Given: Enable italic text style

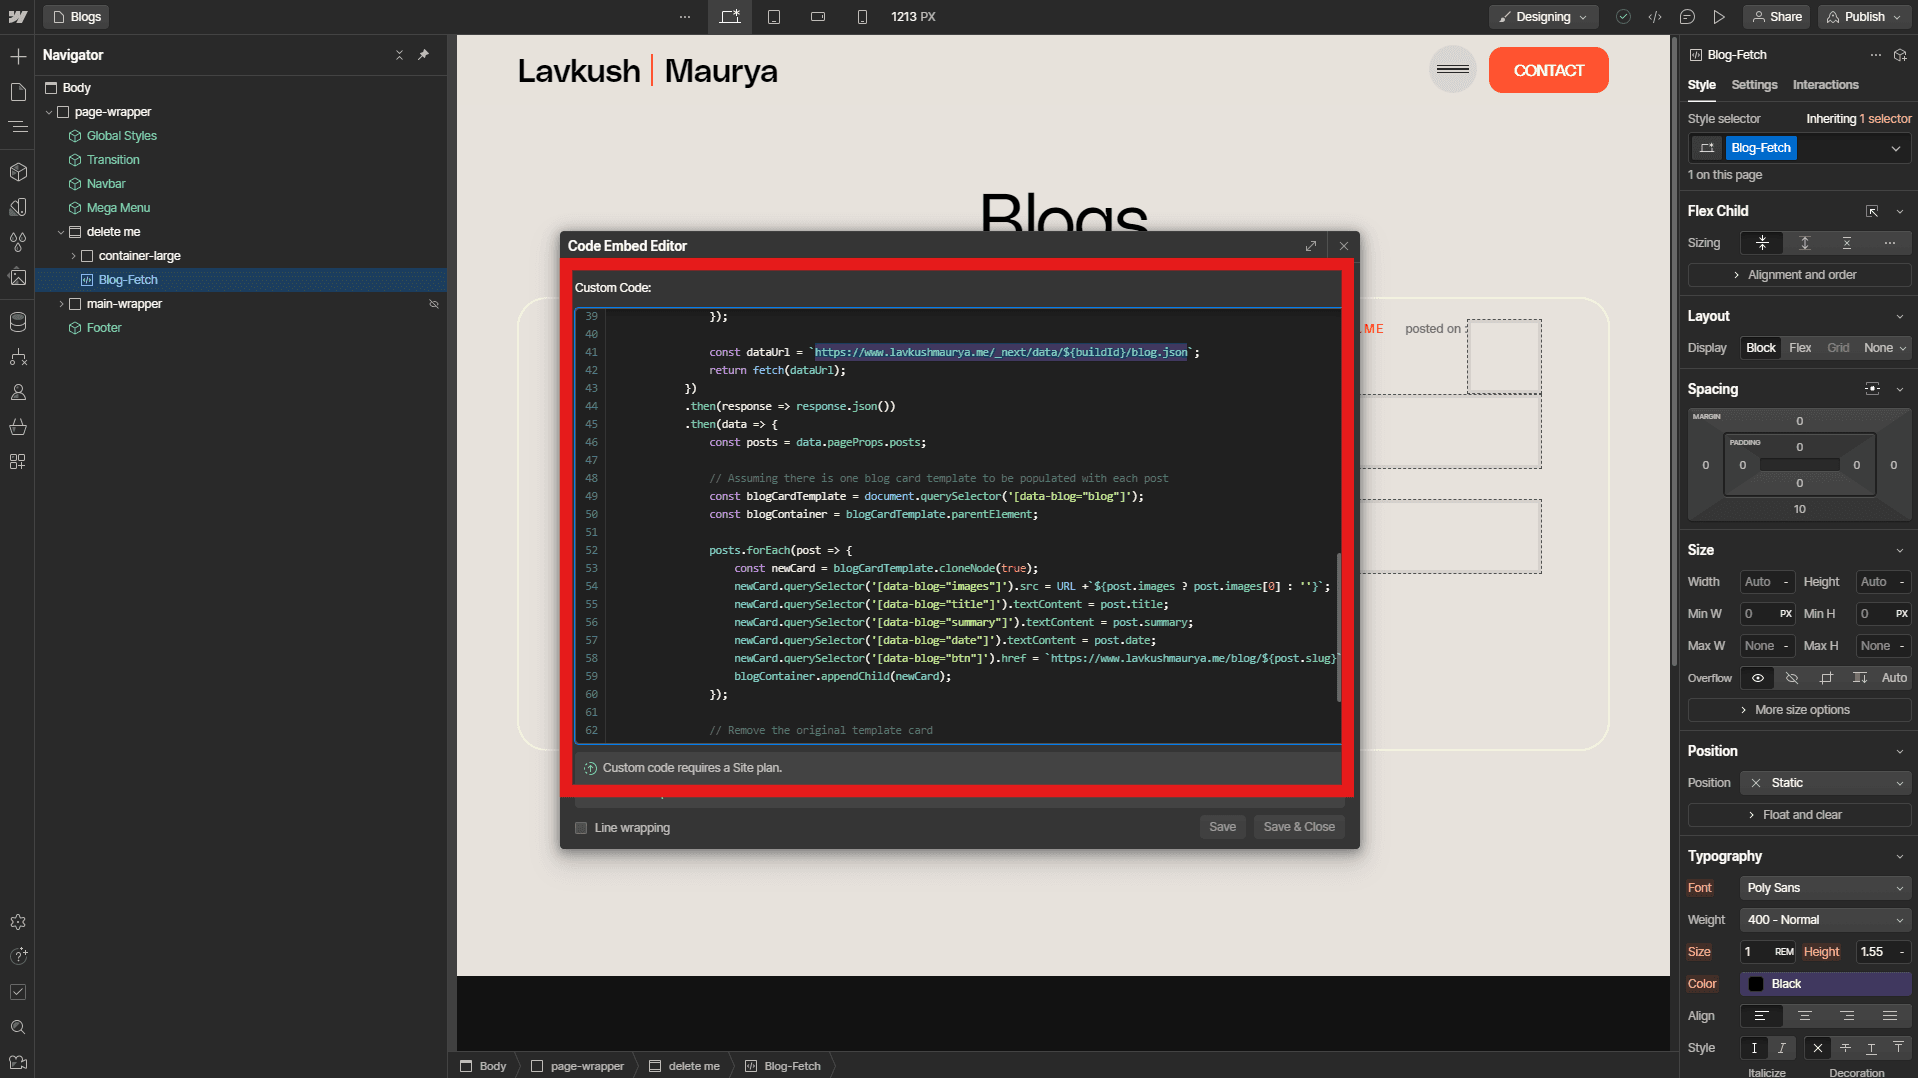Looking at the screenshot, I should pos(1782,1048).
